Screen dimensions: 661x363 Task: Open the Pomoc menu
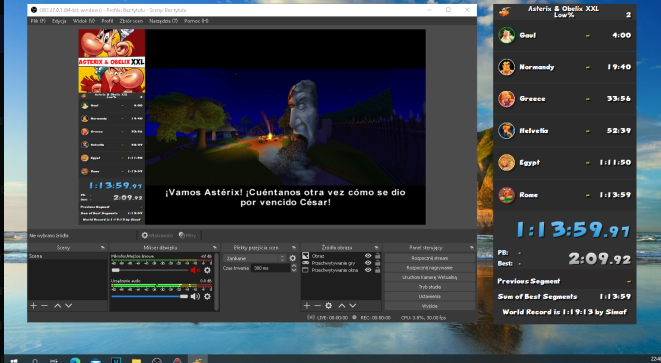click(196, 21)
